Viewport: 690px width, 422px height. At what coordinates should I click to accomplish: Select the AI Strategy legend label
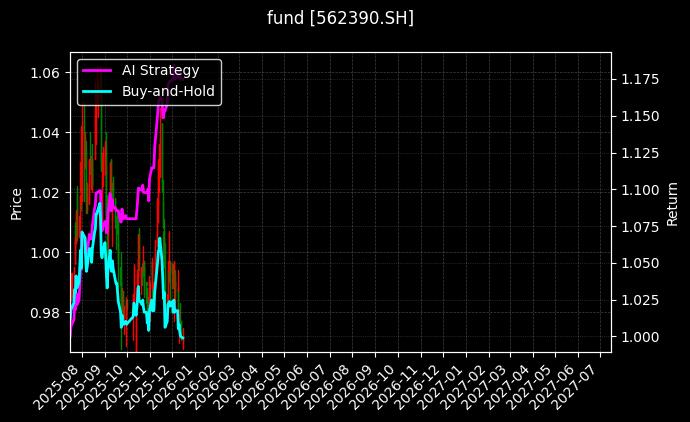[x=160, y=70]
